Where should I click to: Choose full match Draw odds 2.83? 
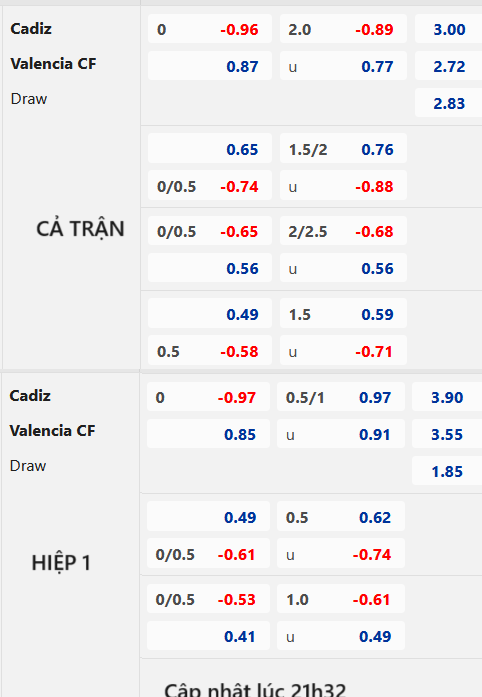click(x=449, y=103)
